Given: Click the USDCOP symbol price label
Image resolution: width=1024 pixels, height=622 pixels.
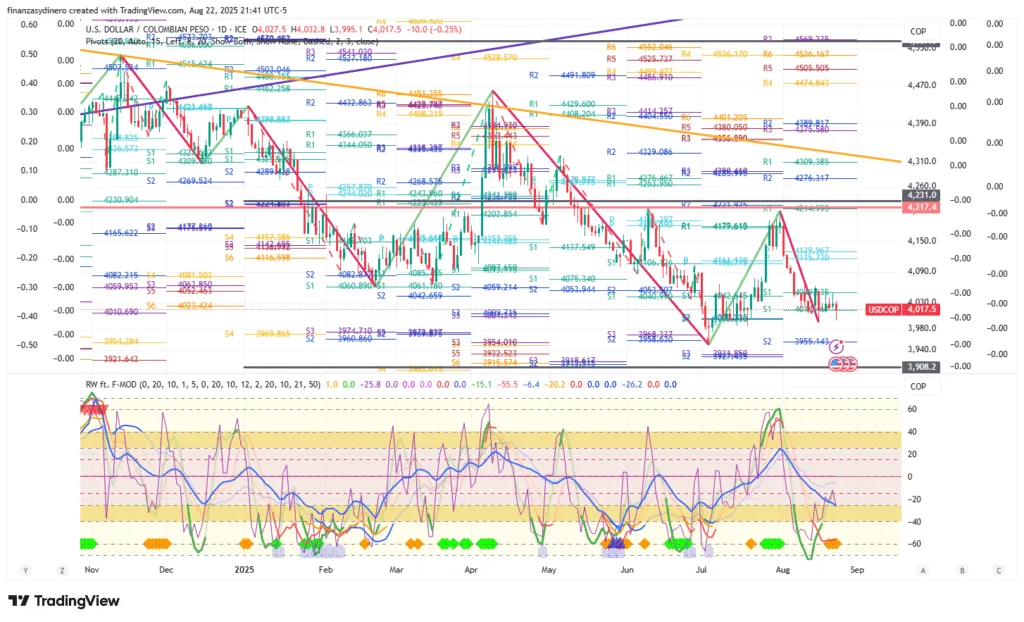Looking at the screenshot, I should point(883,309).
